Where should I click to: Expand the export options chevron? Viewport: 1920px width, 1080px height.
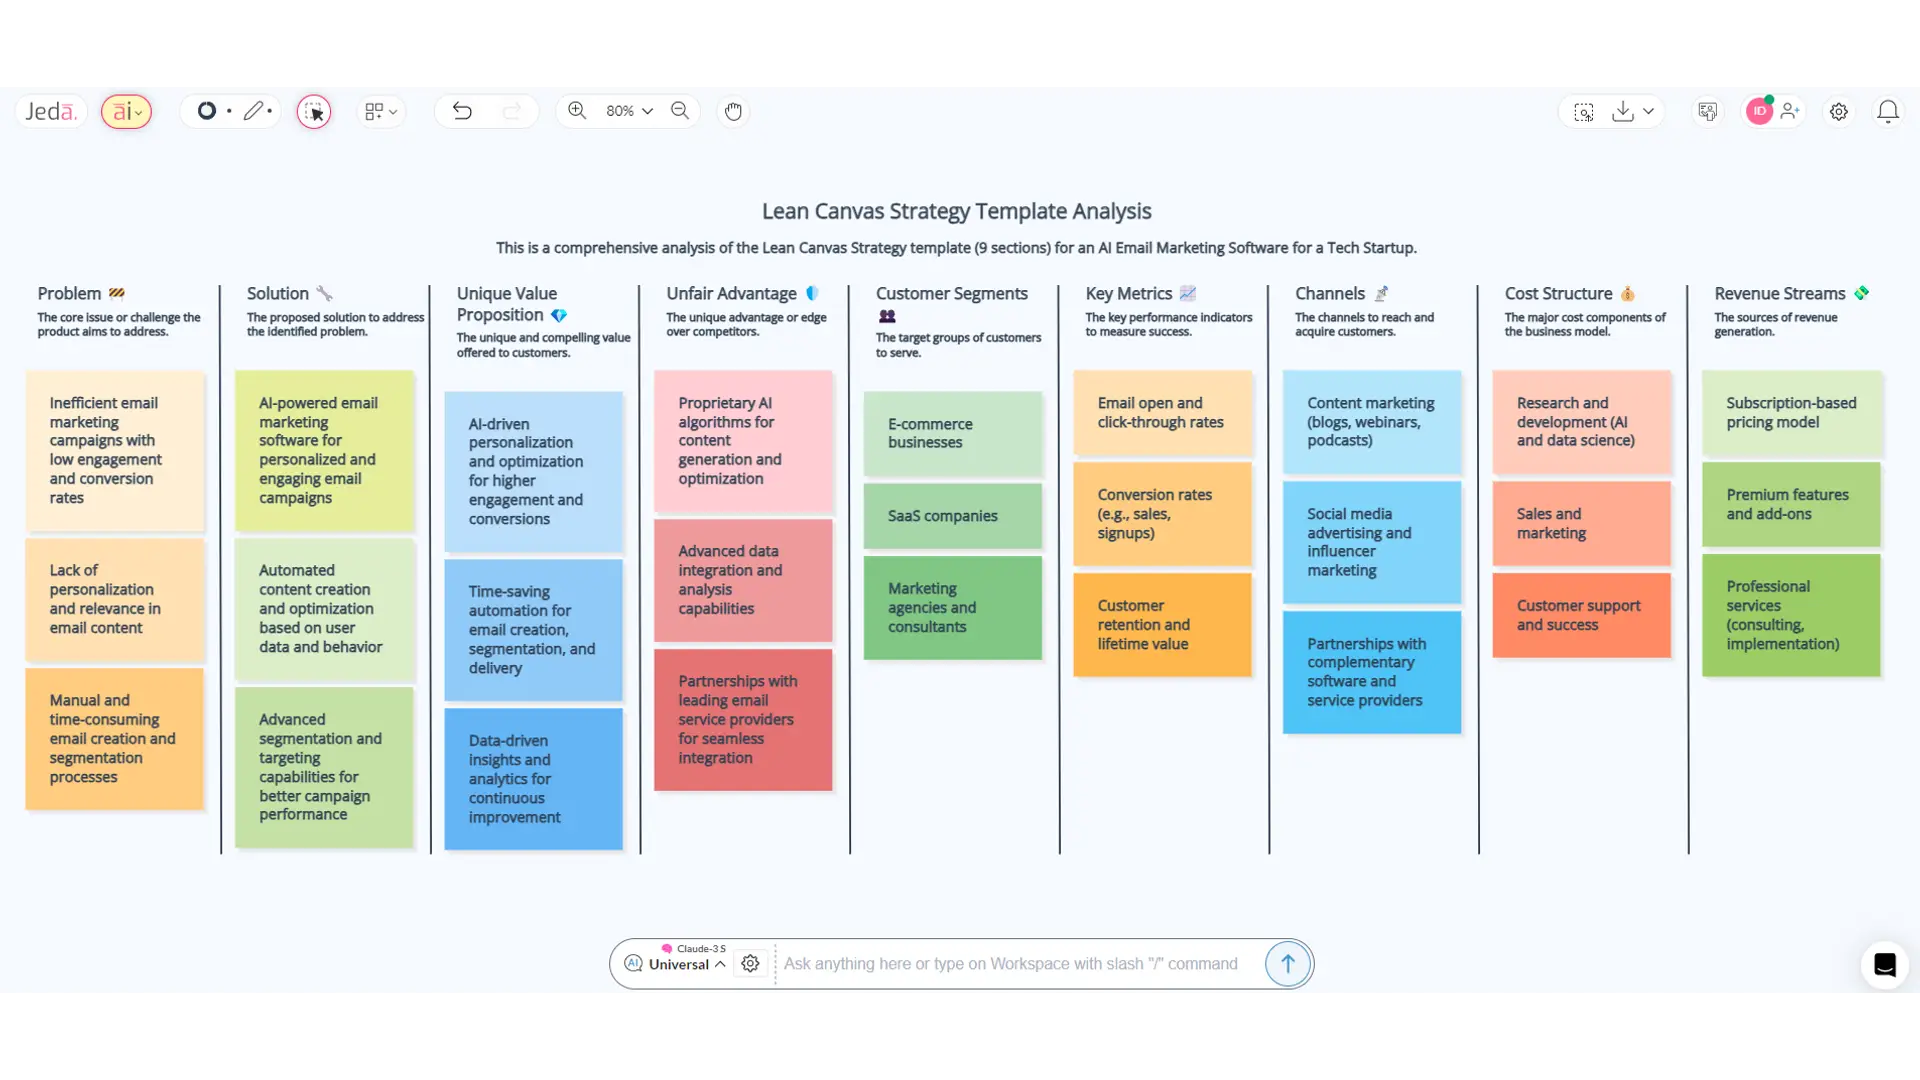click(1649, 111)
